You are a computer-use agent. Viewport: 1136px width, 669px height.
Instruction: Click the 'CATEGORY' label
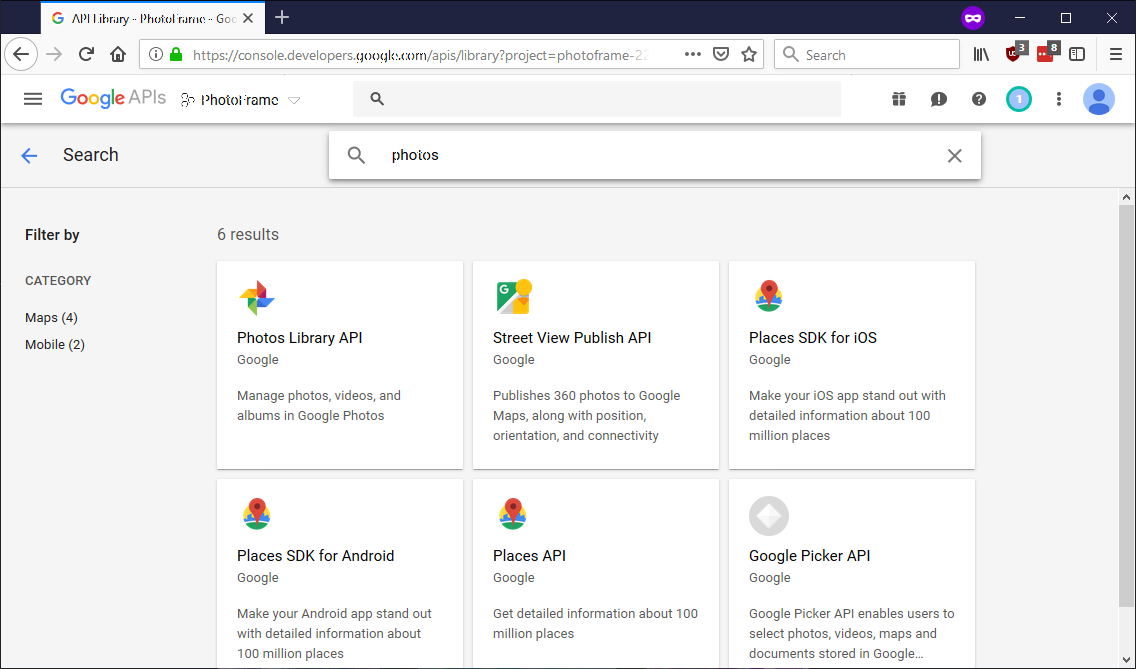58,281
